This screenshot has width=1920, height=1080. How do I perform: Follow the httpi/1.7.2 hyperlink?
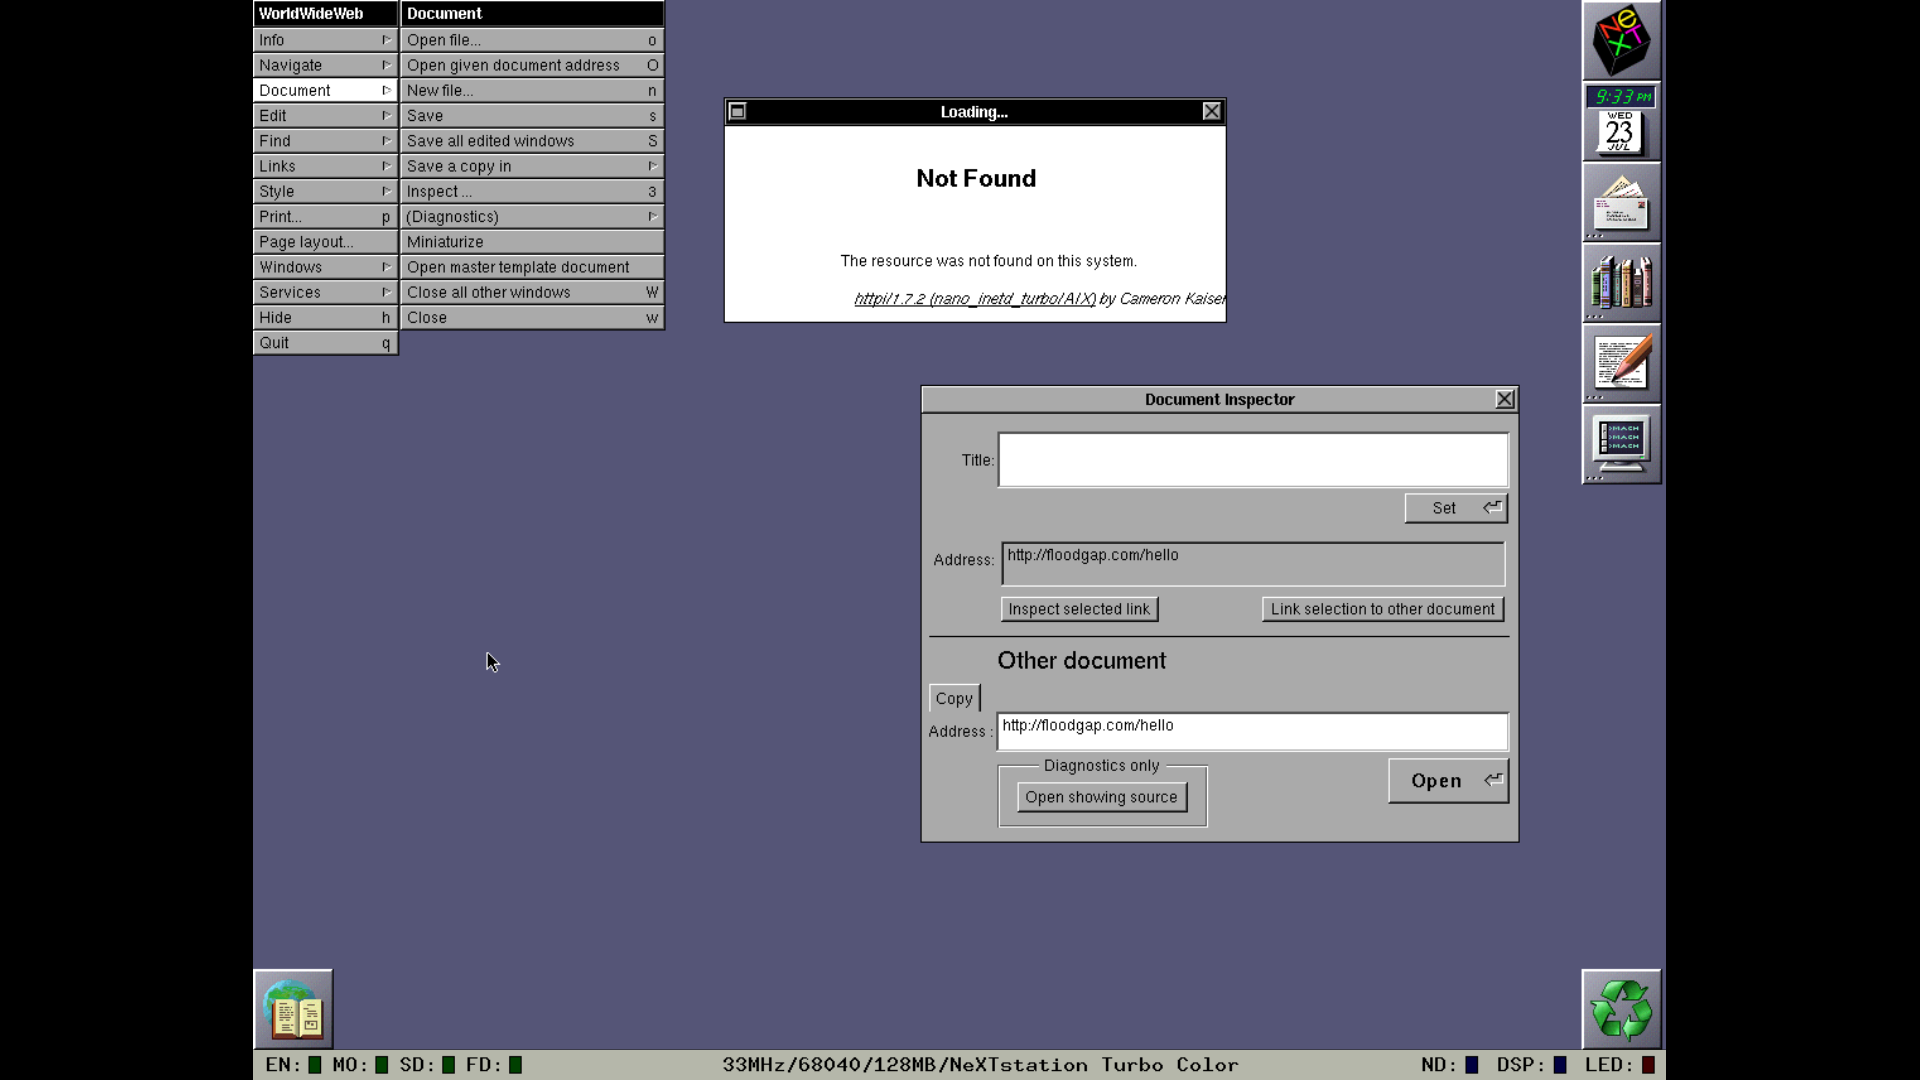tap(974, 299)
